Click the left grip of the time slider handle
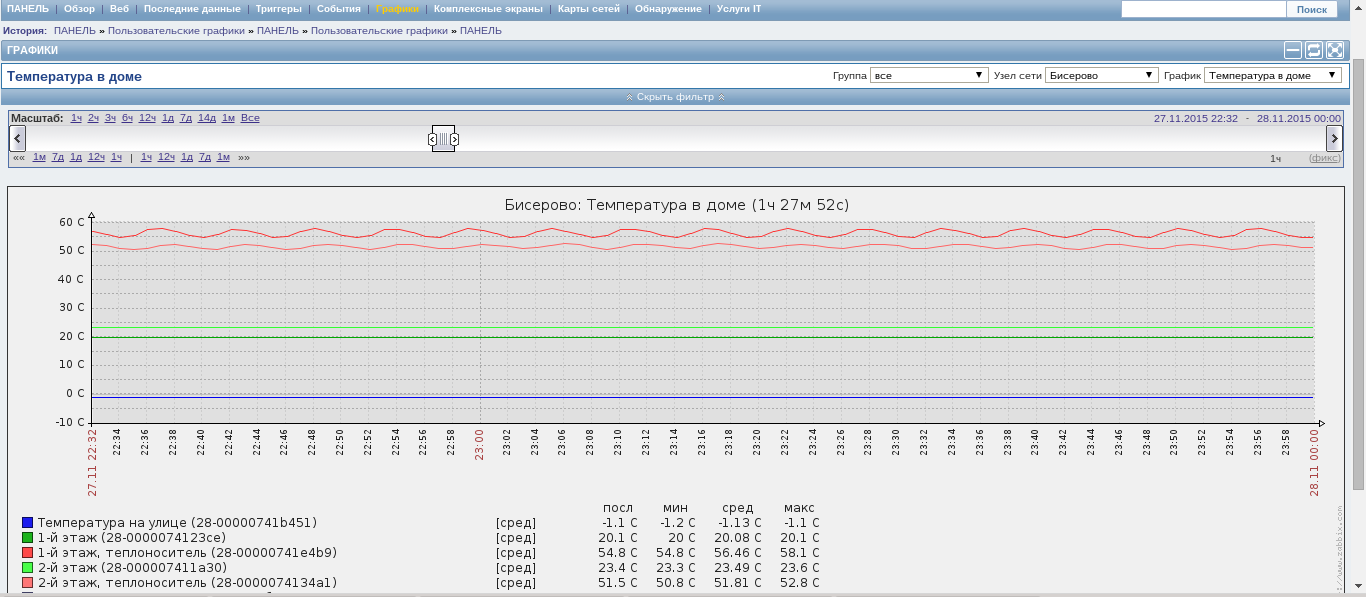1366x597 pixels. click(433, 139)
